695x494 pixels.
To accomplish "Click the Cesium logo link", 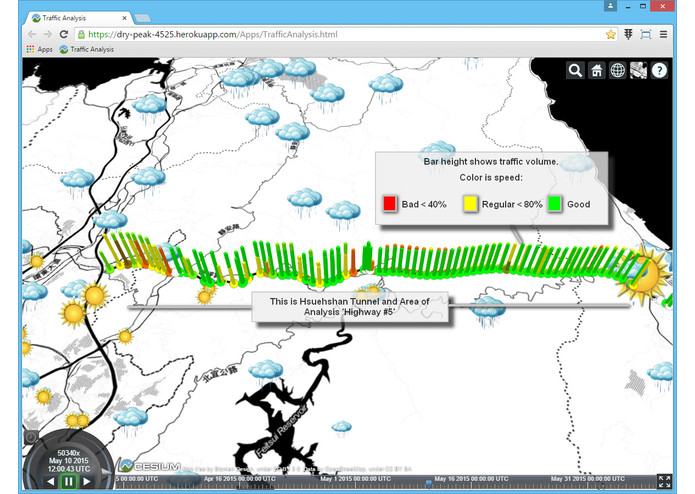I will [x=150, y=466].
